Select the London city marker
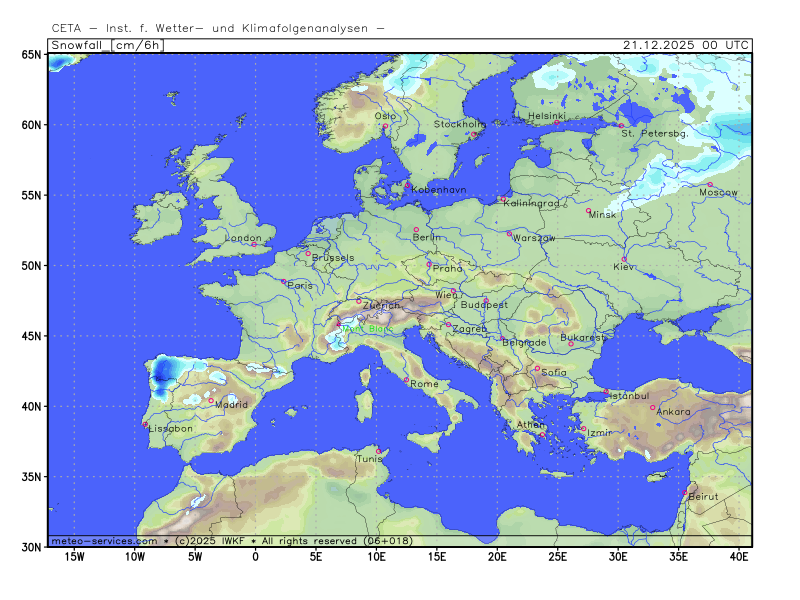 point(254,244)
